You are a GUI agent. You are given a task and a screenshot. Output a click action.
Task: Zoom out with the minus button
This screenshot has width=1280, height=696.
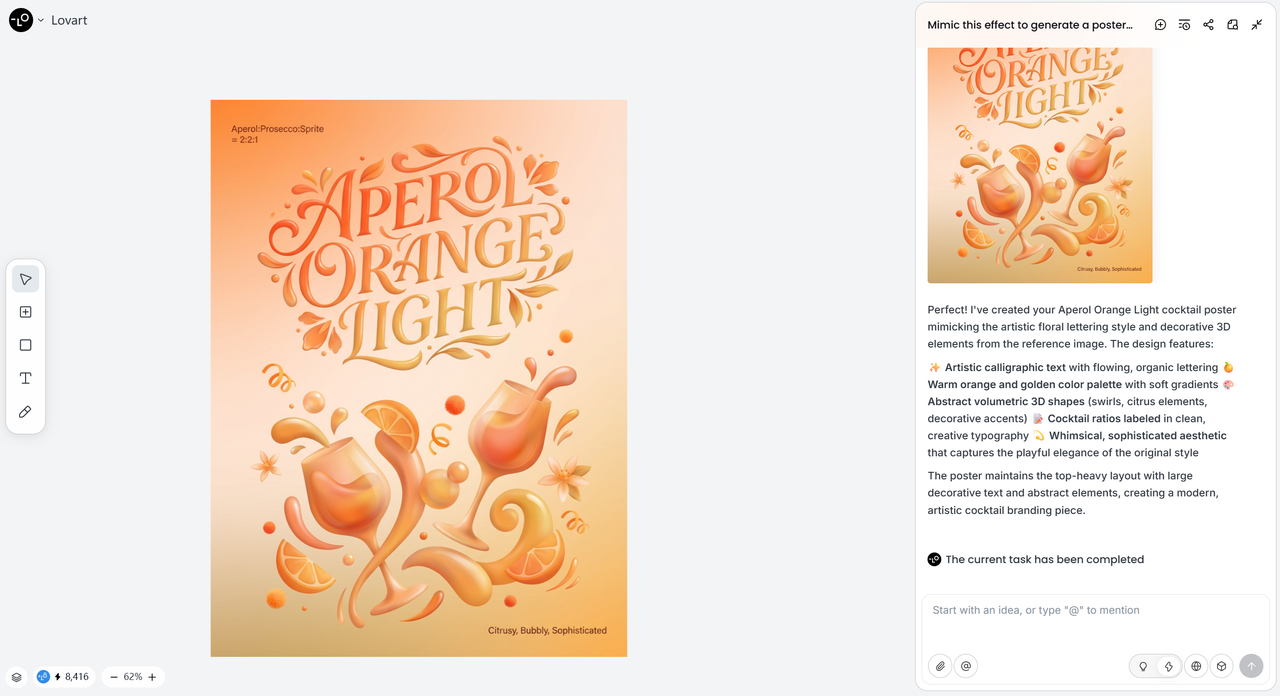click(114, 677)
